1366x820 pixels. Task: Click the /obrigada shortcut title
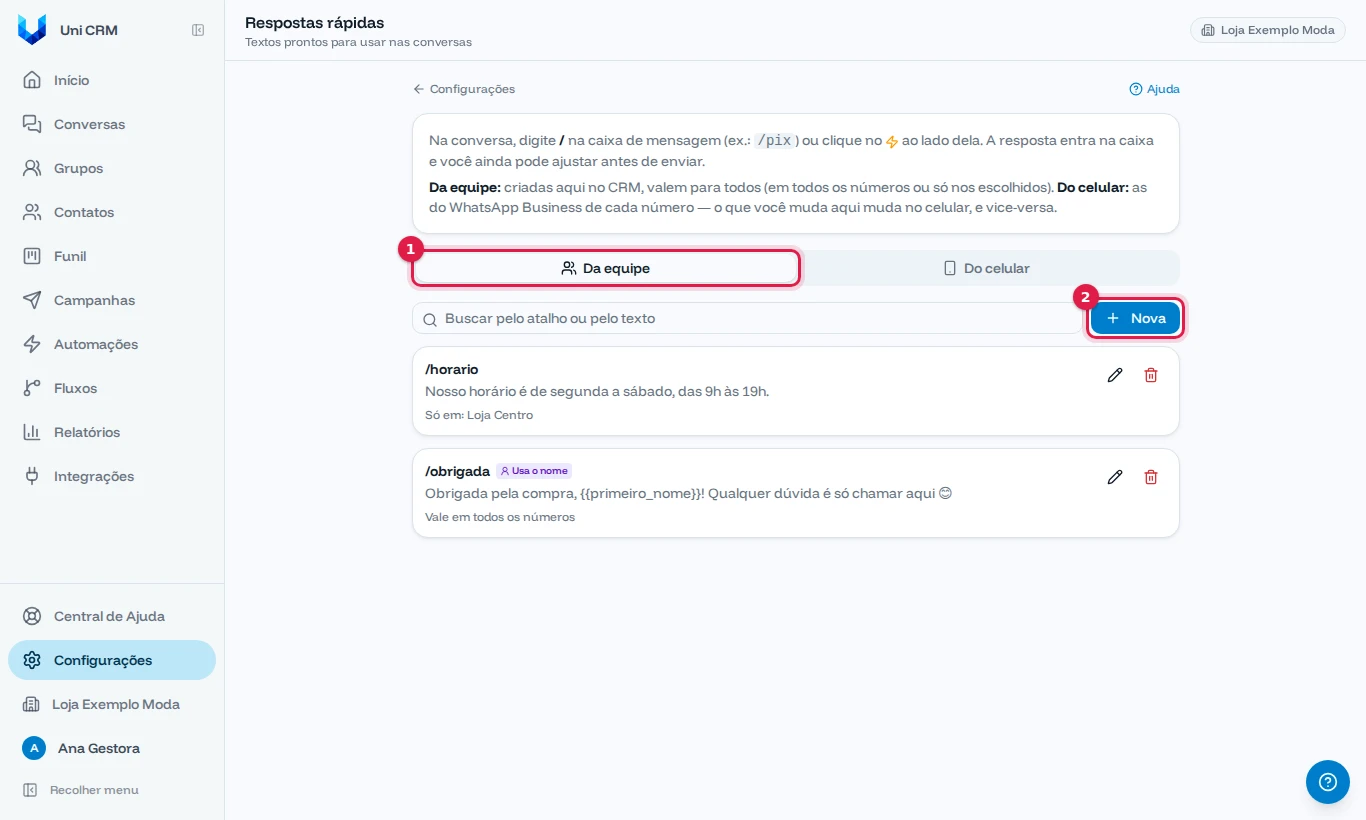(x=457, y=471)
